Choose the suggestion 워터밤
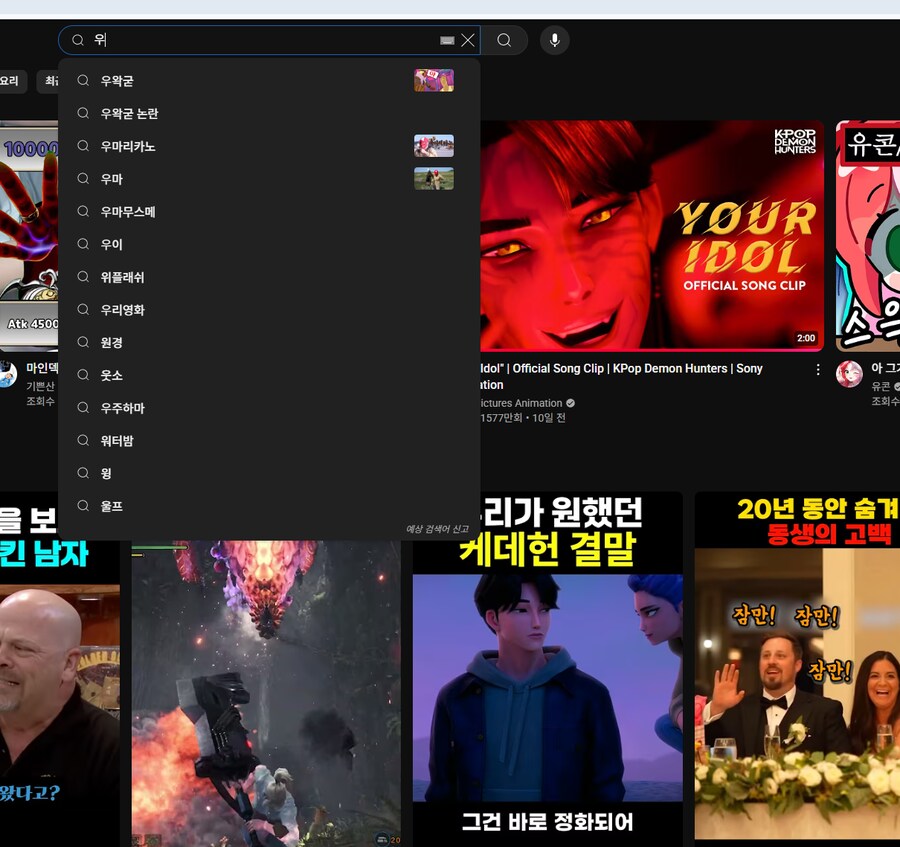 coord(269,440)
